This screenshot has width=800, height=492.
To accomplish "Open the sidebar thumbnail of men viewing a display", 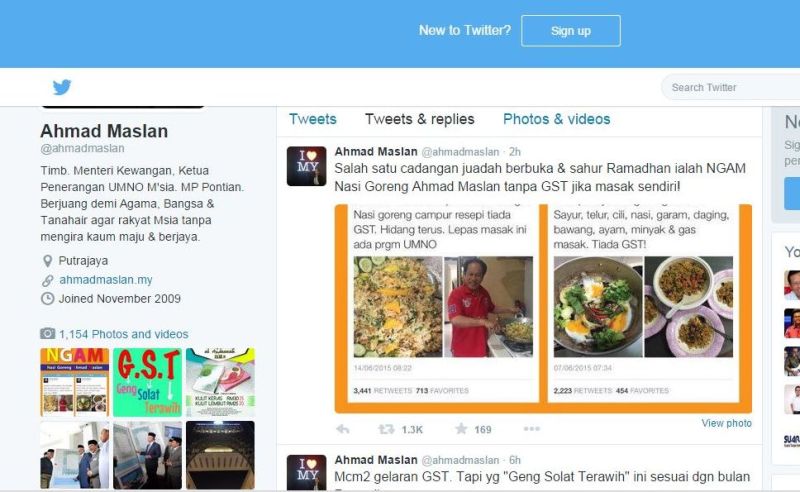I will [147, 455].
